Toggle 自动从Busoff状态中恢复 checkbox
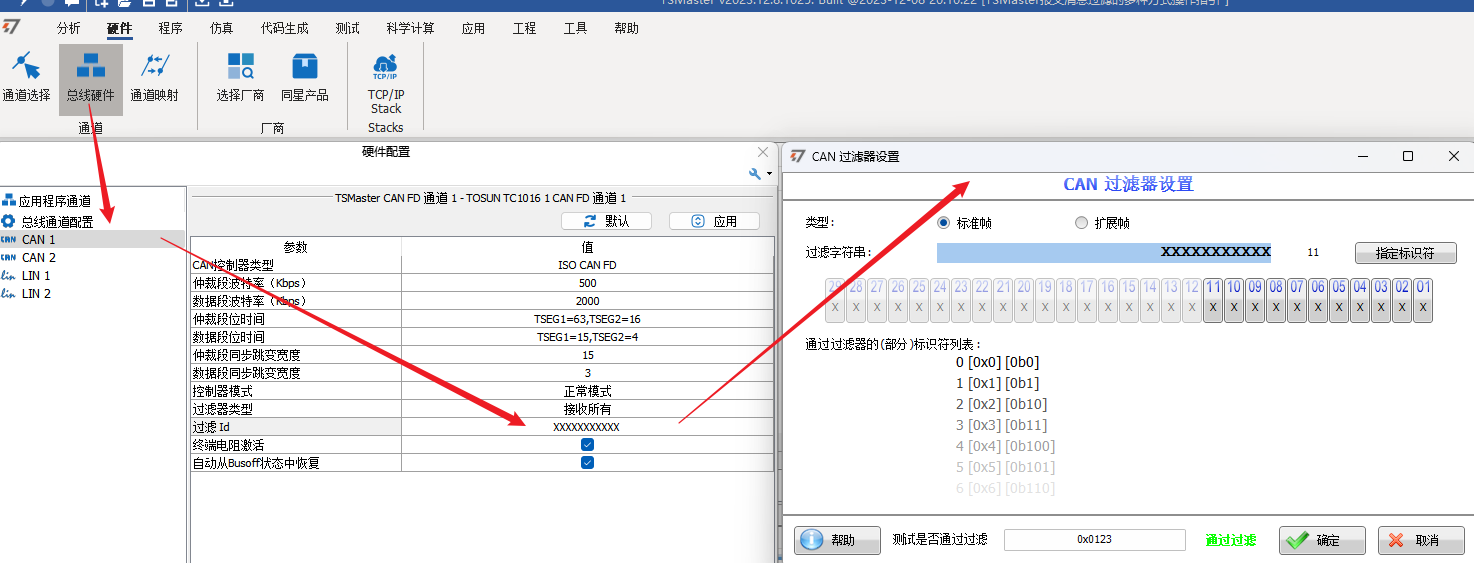 tap(587, 462)
